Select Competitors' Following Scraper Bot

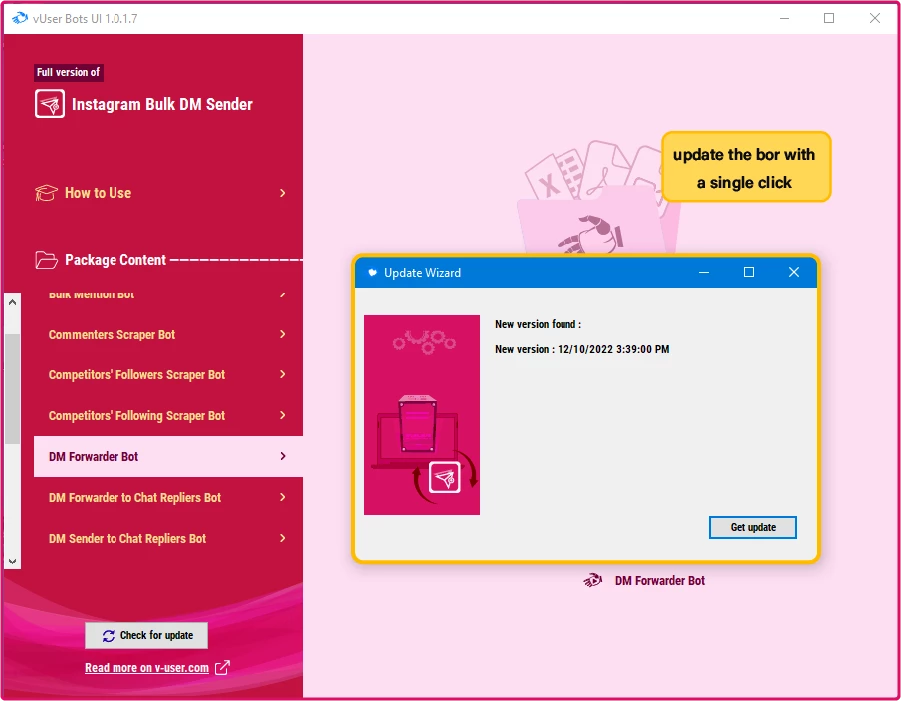[x=168, y=415]
